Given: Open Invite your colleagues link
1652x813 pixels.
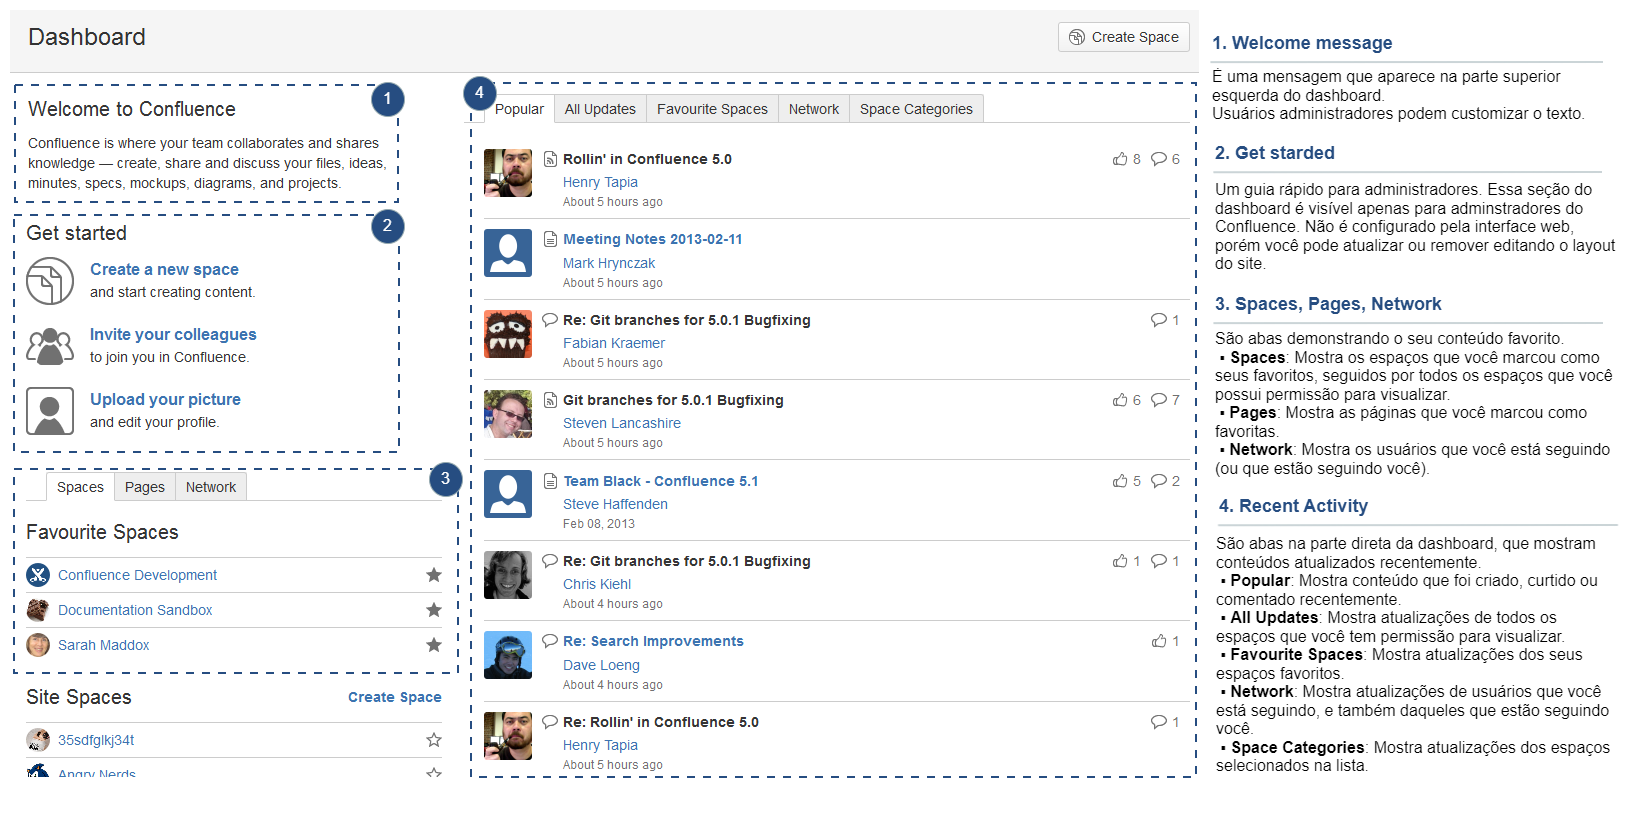Looking at the screenshot, I should (x=173, y=334).
